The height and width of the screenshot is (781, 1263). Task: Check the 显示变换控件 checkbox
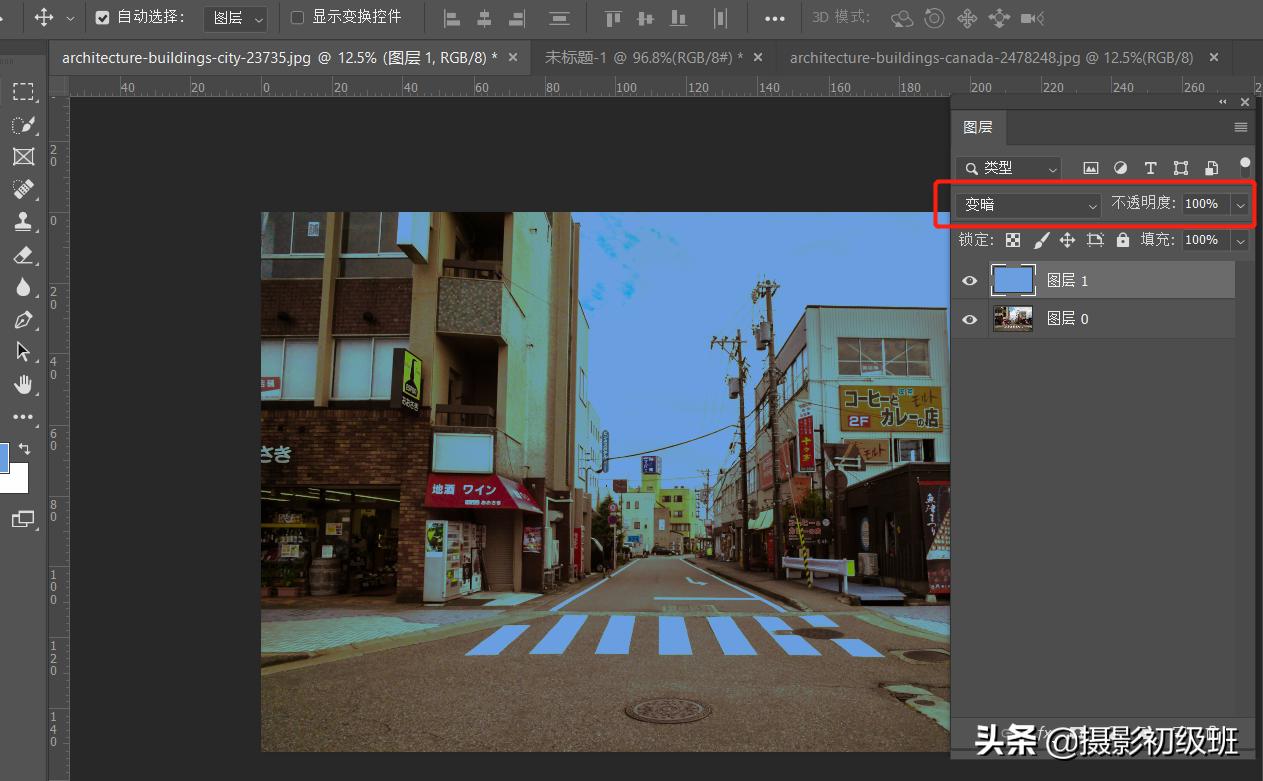[297, 18]
